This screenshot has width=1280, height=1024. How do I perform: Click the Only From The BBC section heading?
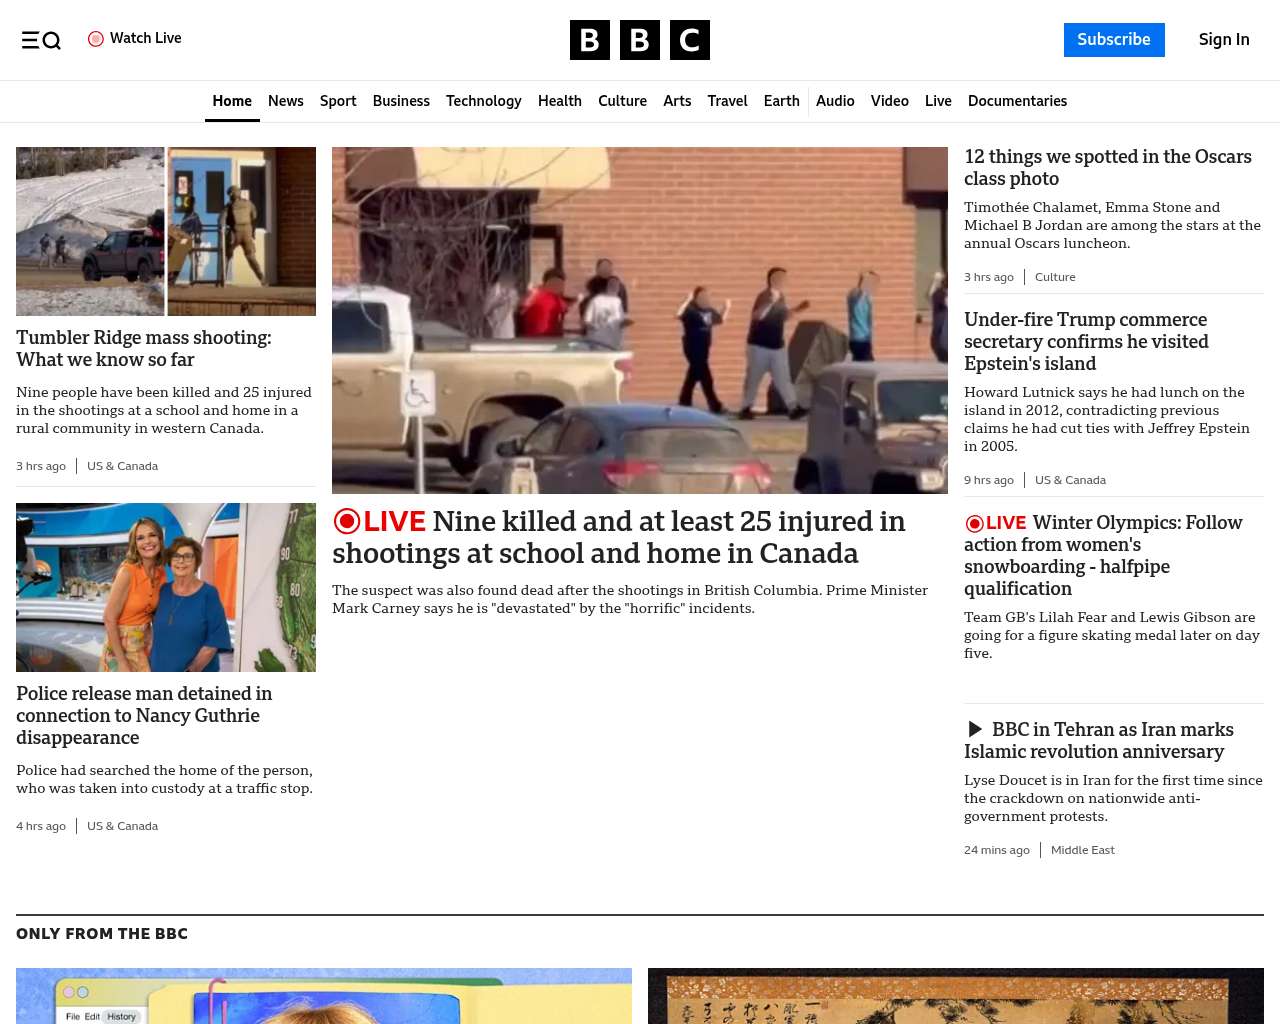(102, 934)
